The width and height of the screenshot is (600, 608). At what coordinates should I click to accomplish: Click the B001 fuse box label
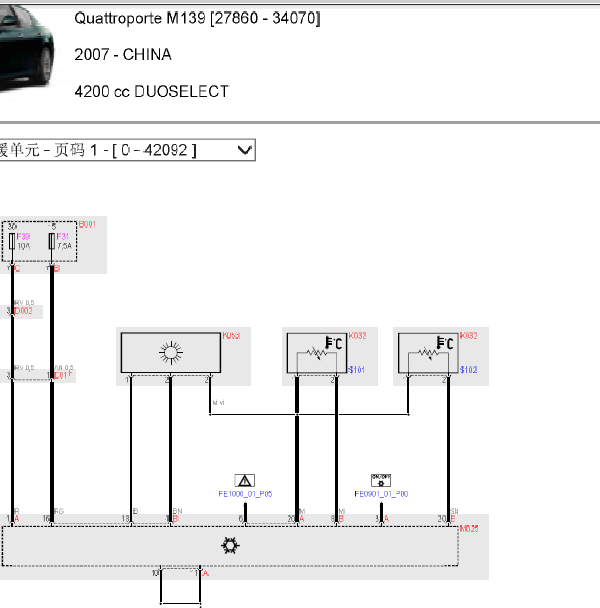point(87,225)
